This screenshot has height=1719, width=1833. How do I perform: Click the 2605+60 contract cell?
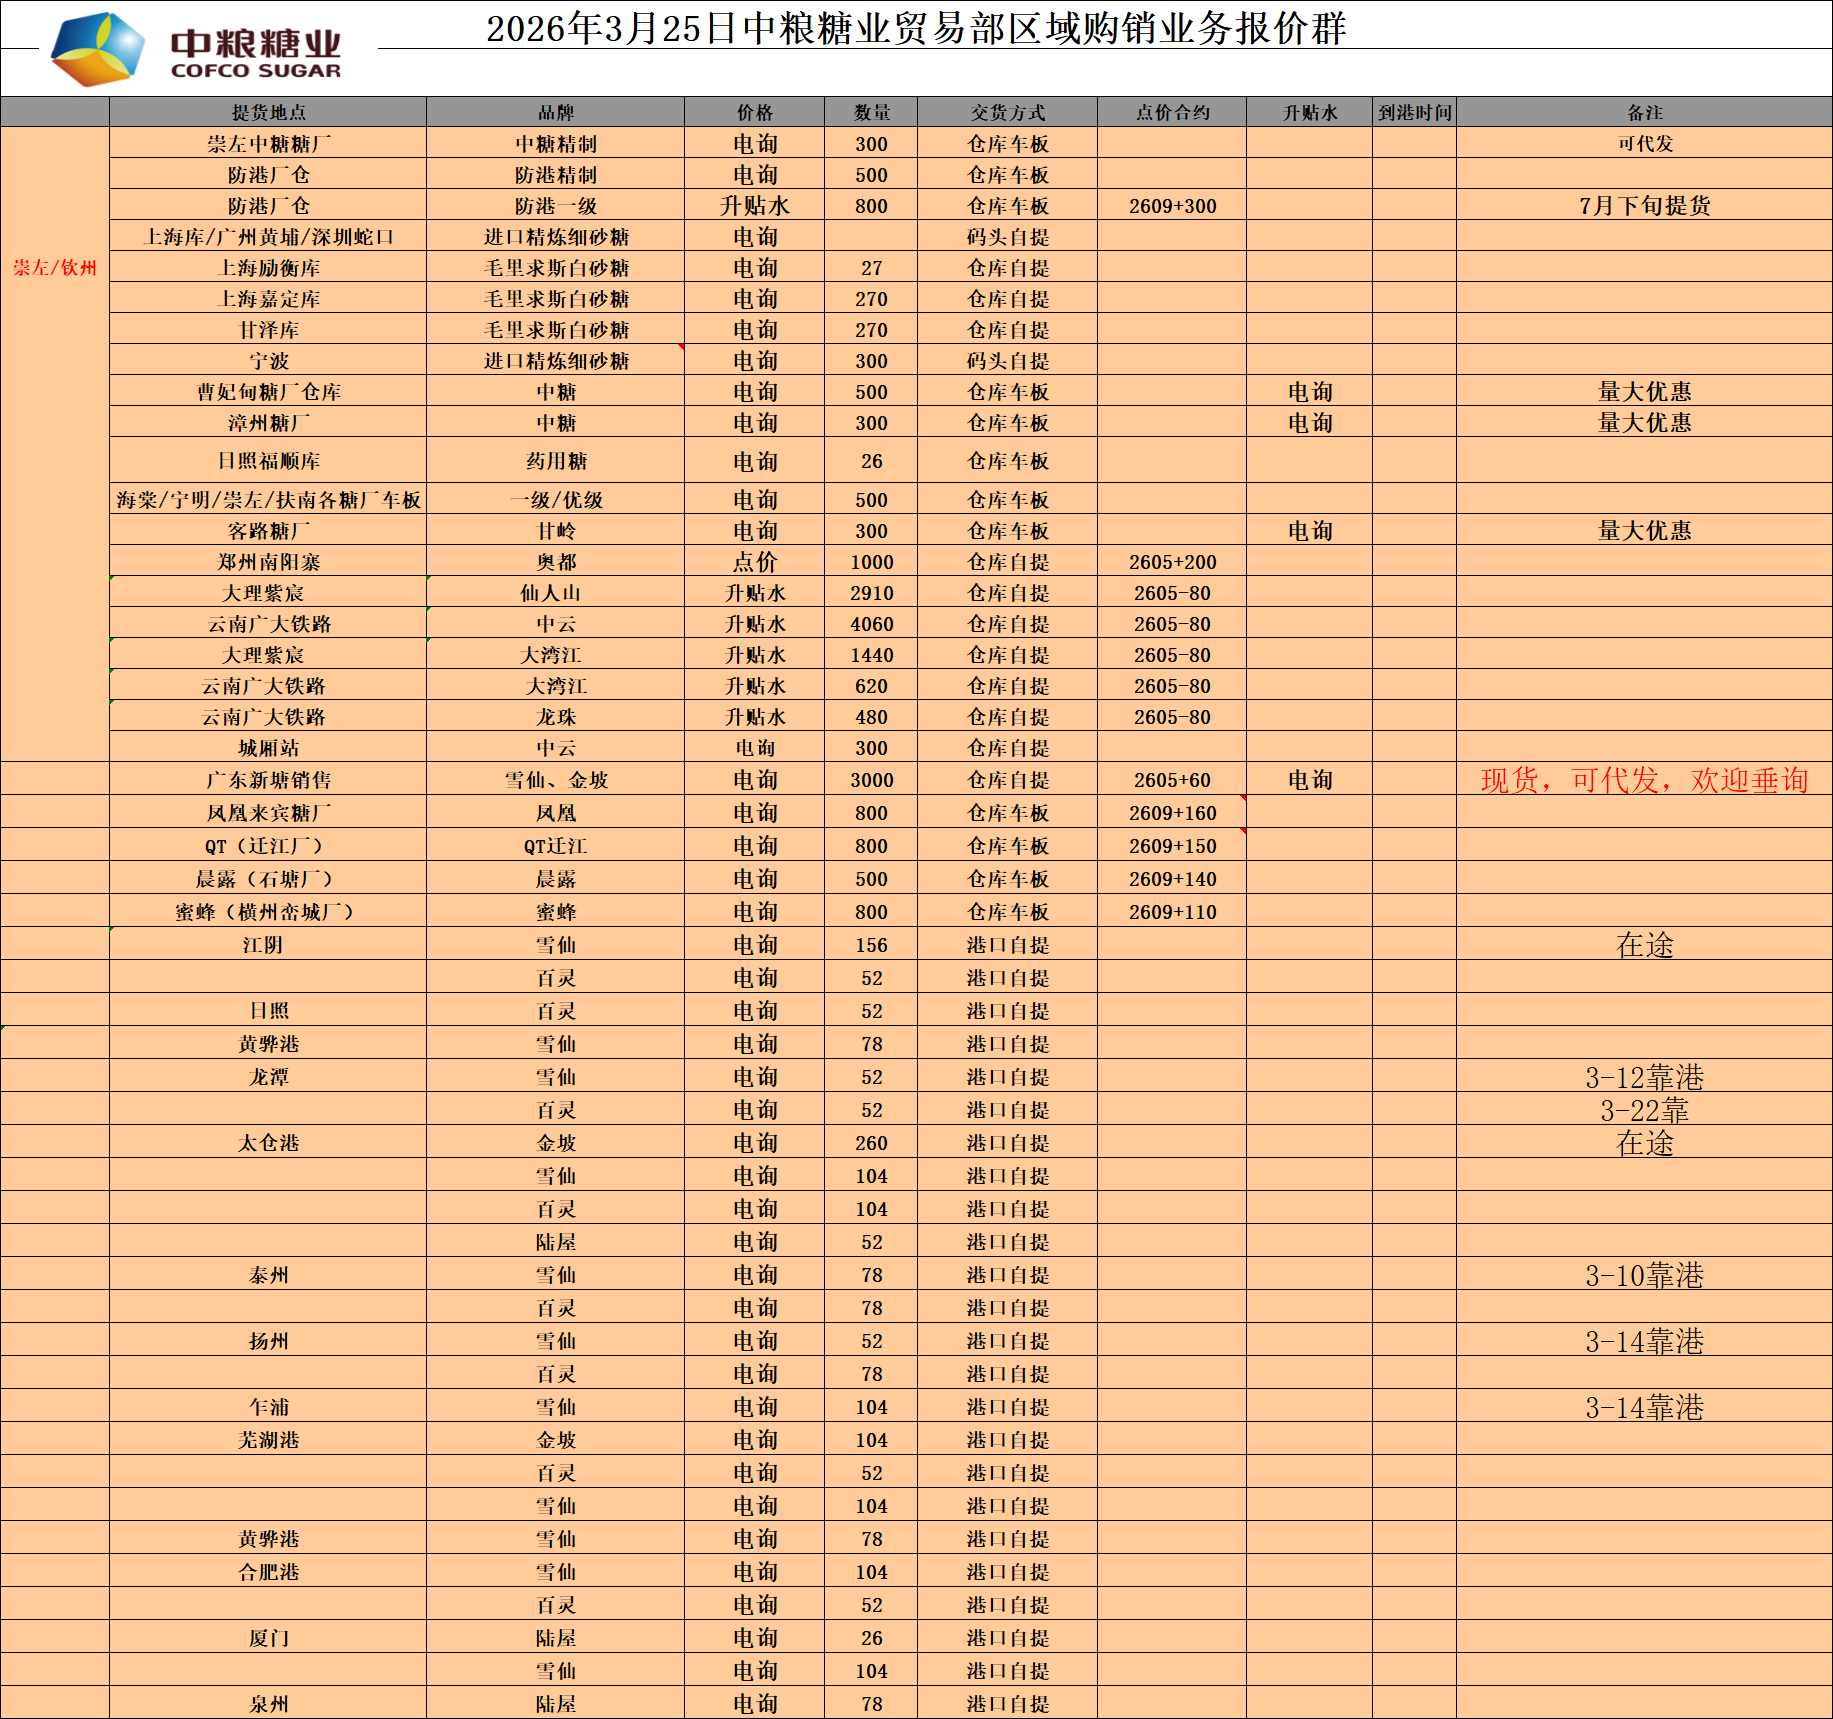click(1172, 779)
